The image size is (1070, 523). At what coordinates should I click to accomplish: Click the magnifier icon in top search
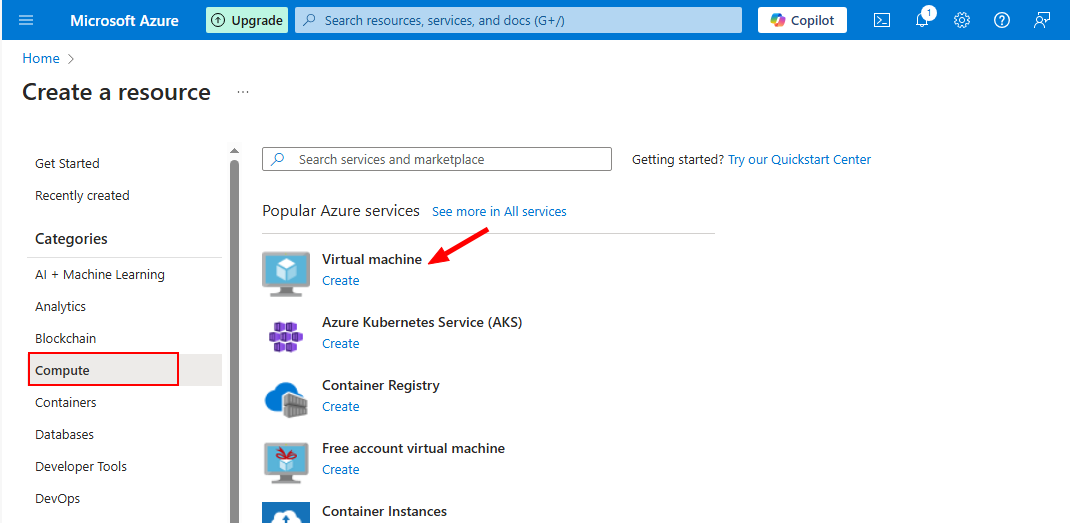click(x=309, y=20)
